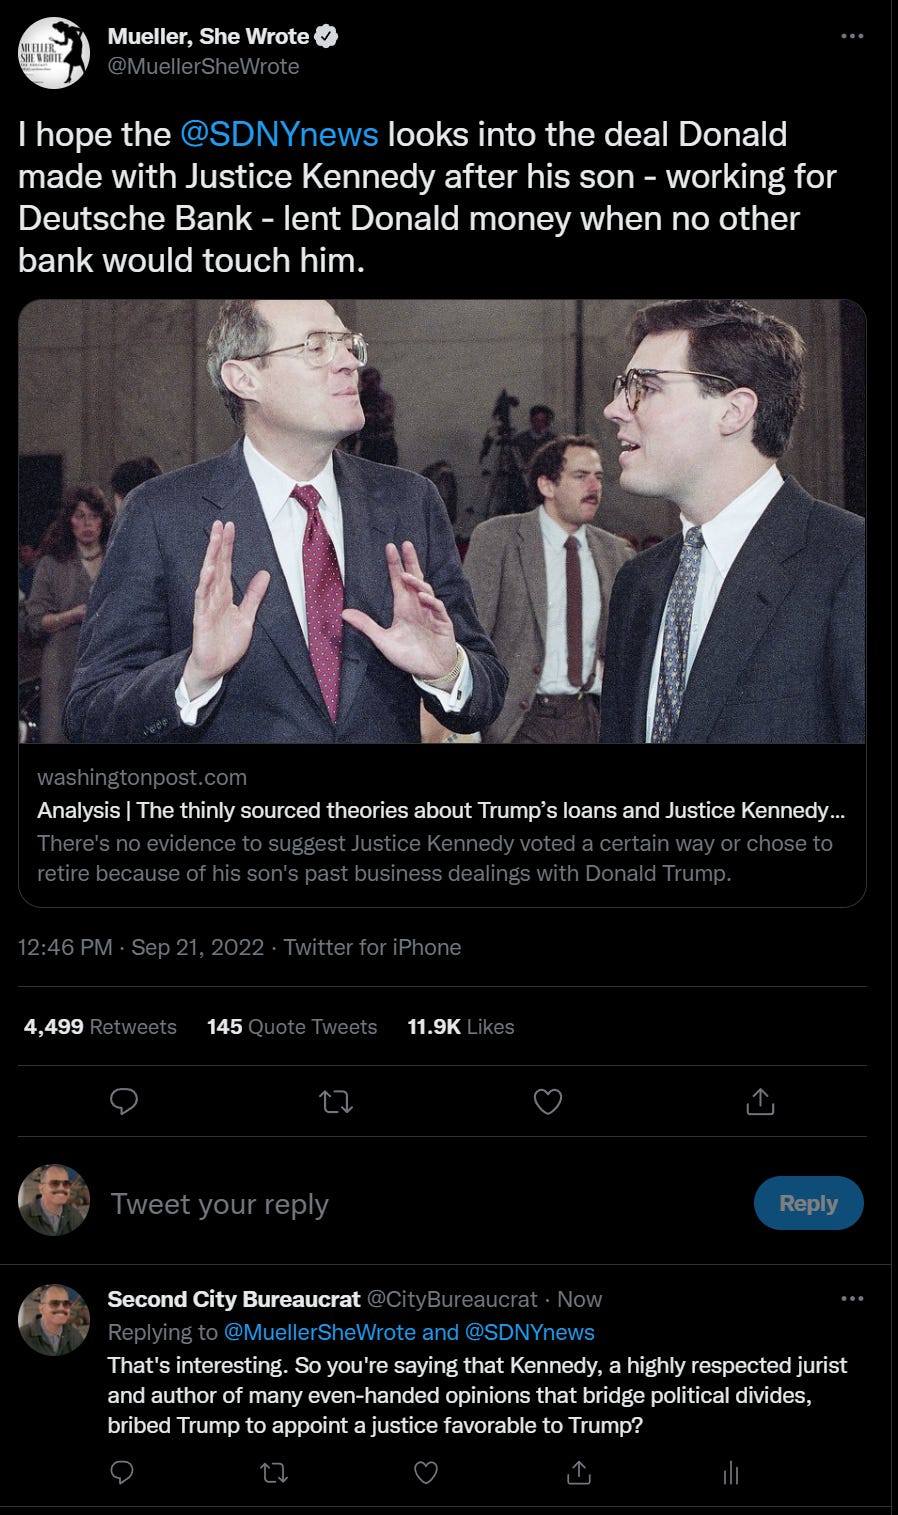Like the Mueller, She Wrote tweet
Image resolution: width=898 pixels, height=1515 pixels.
coord(548,1102)
